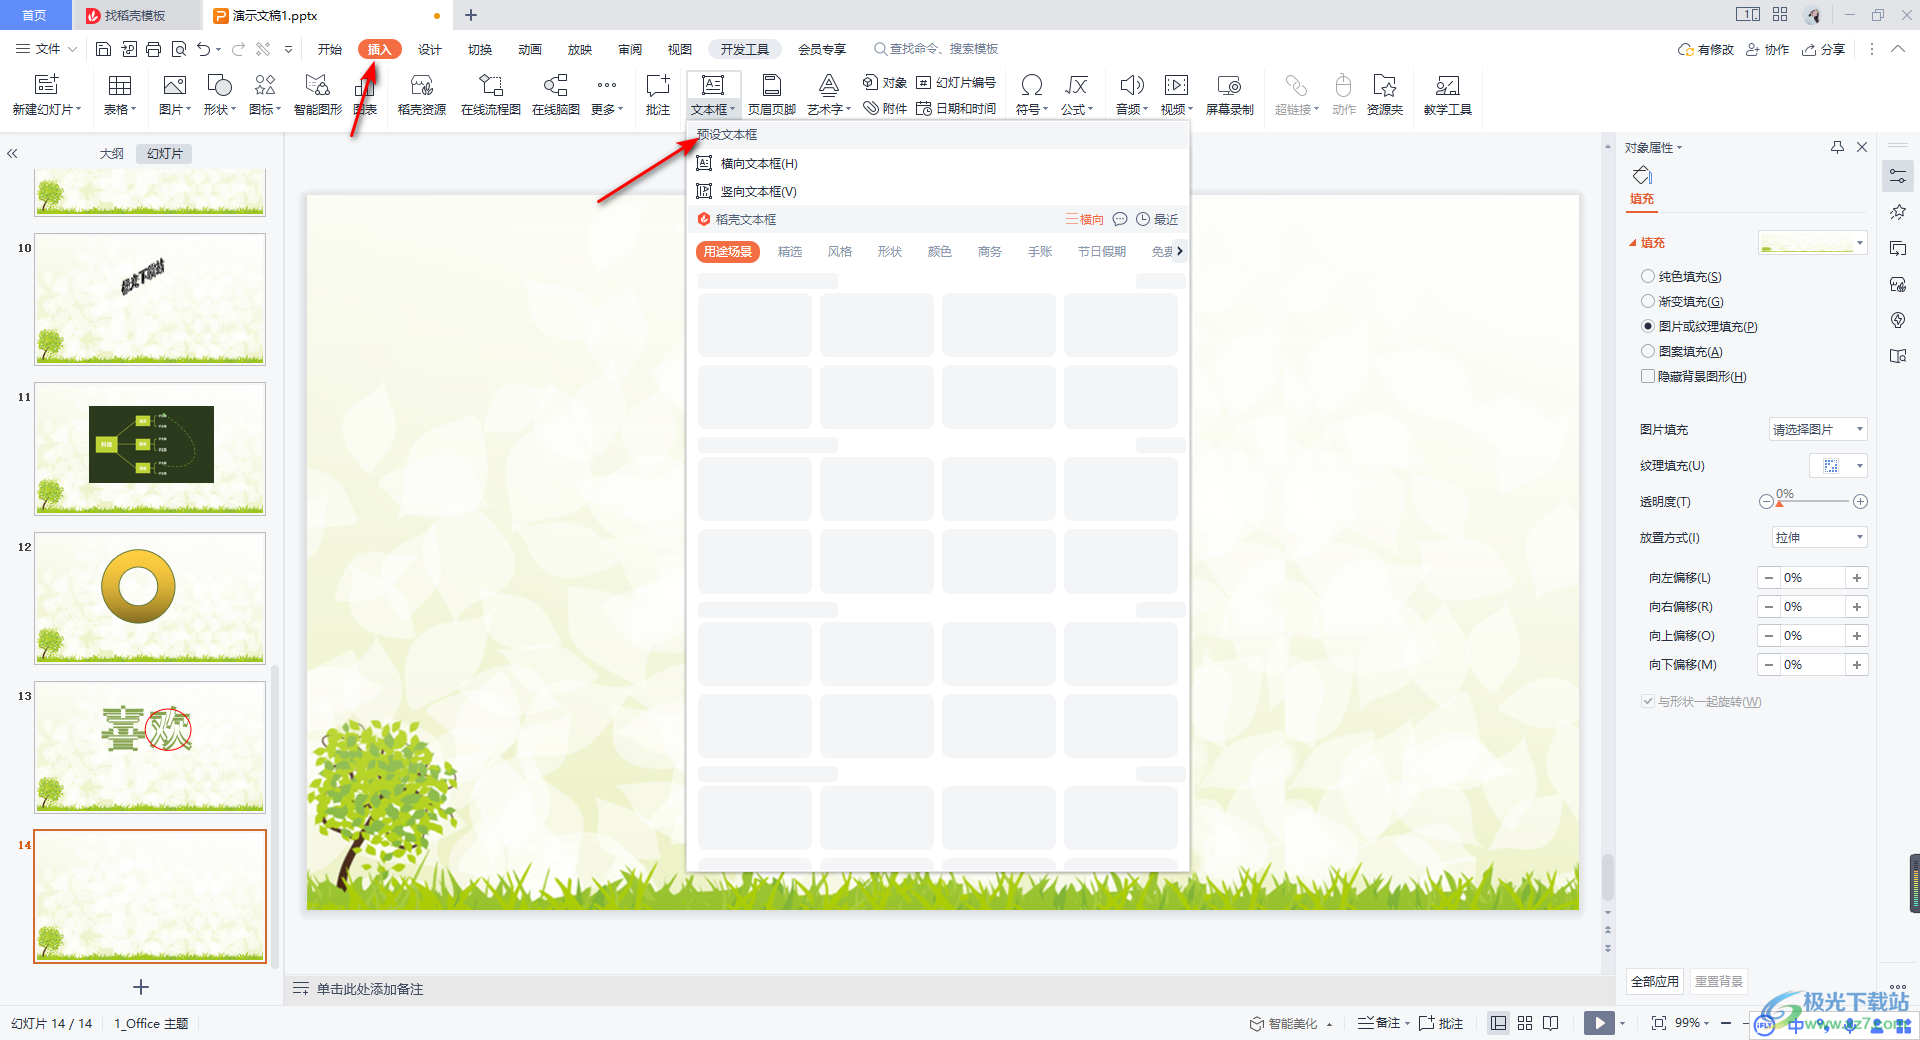Switch to Outline (大纲) pane tab
Viewport: 1920px width, 1040px height.
[x=112, y=153]
